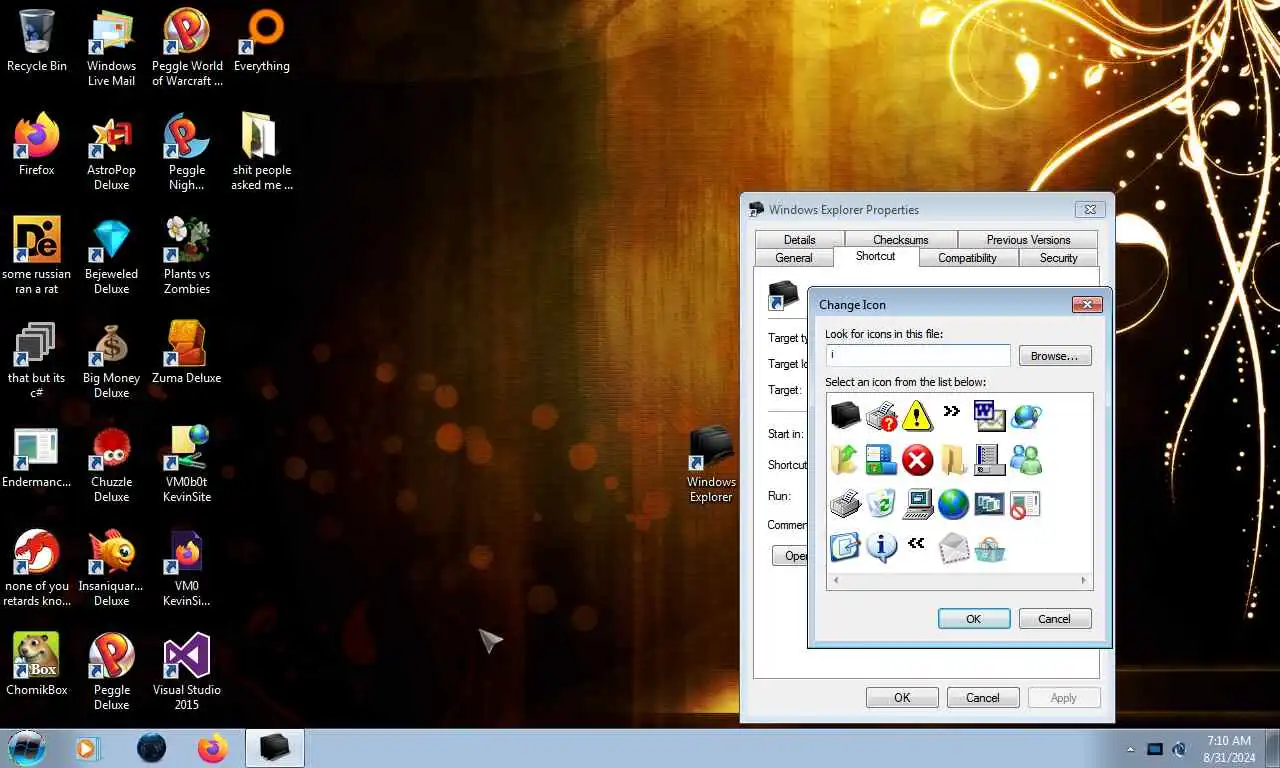The image size is (1280, 768).
Task: Confirm Change Icon dialog with OK
Action: [x=974, y=619]
